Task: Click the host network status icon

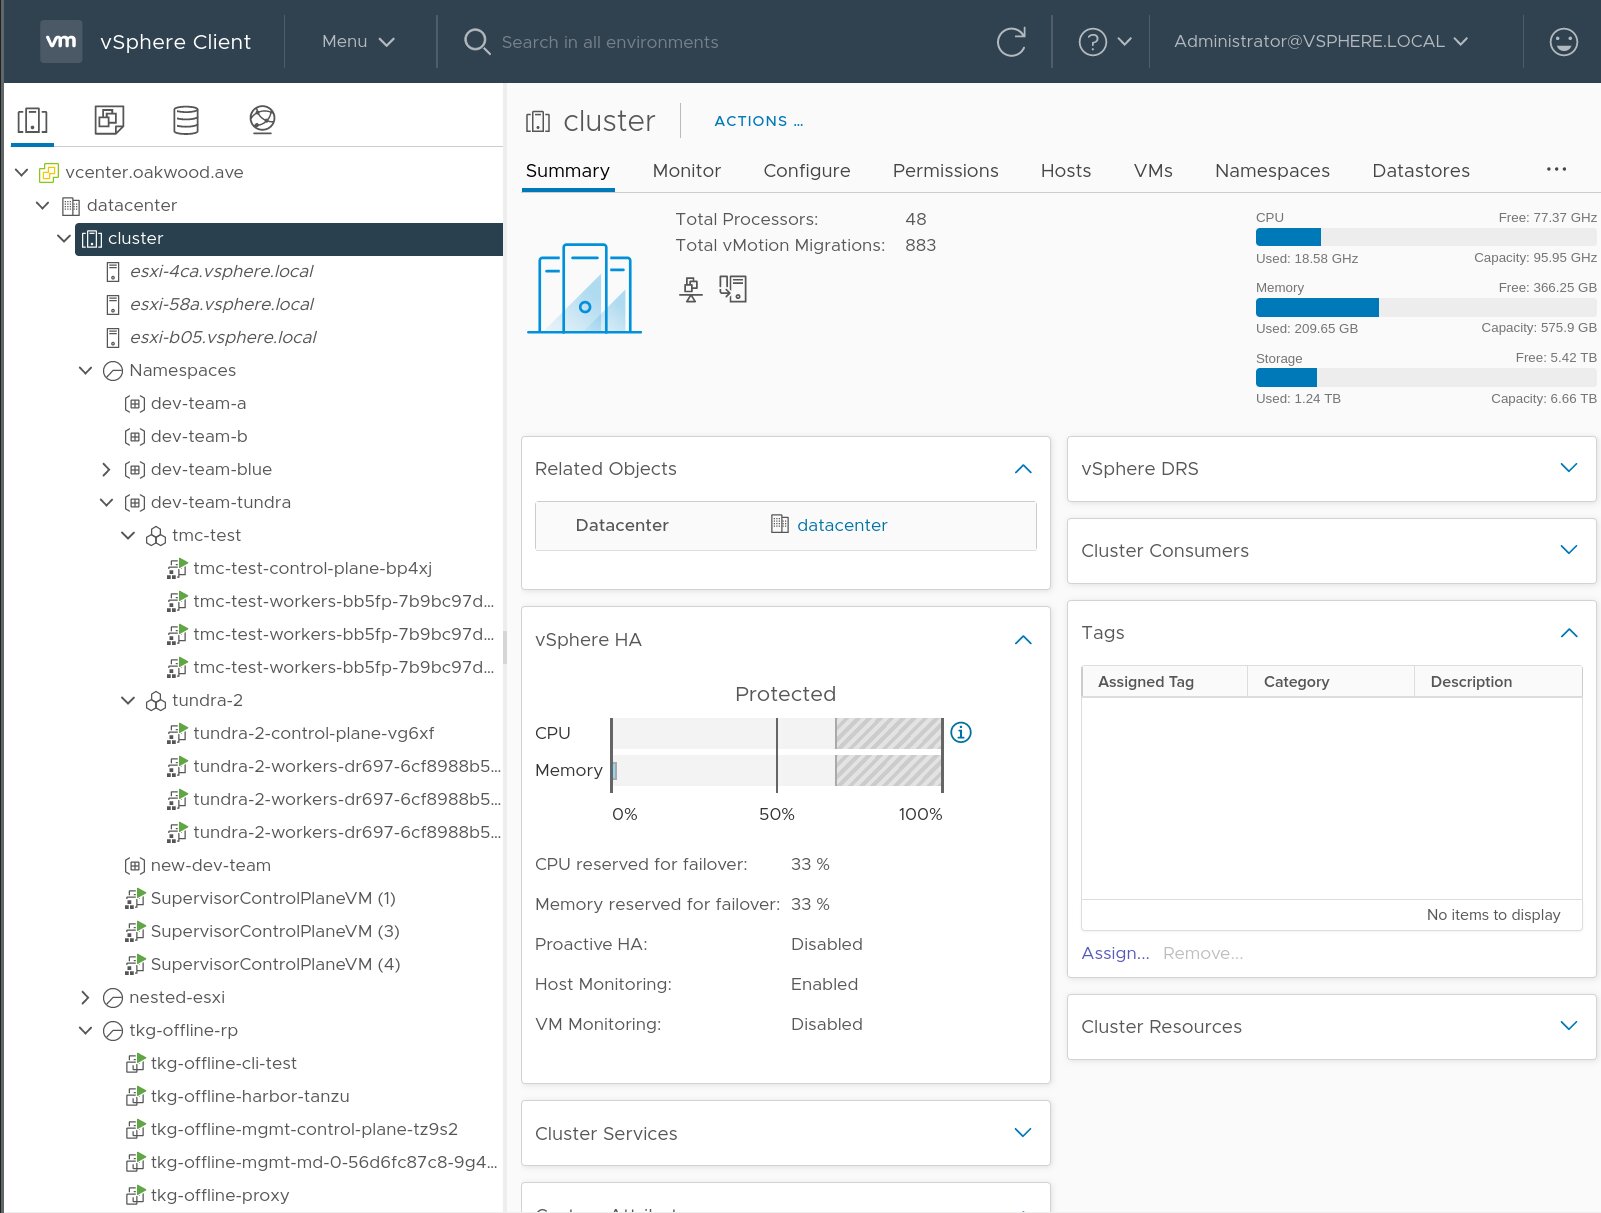Action: (690, 289)
